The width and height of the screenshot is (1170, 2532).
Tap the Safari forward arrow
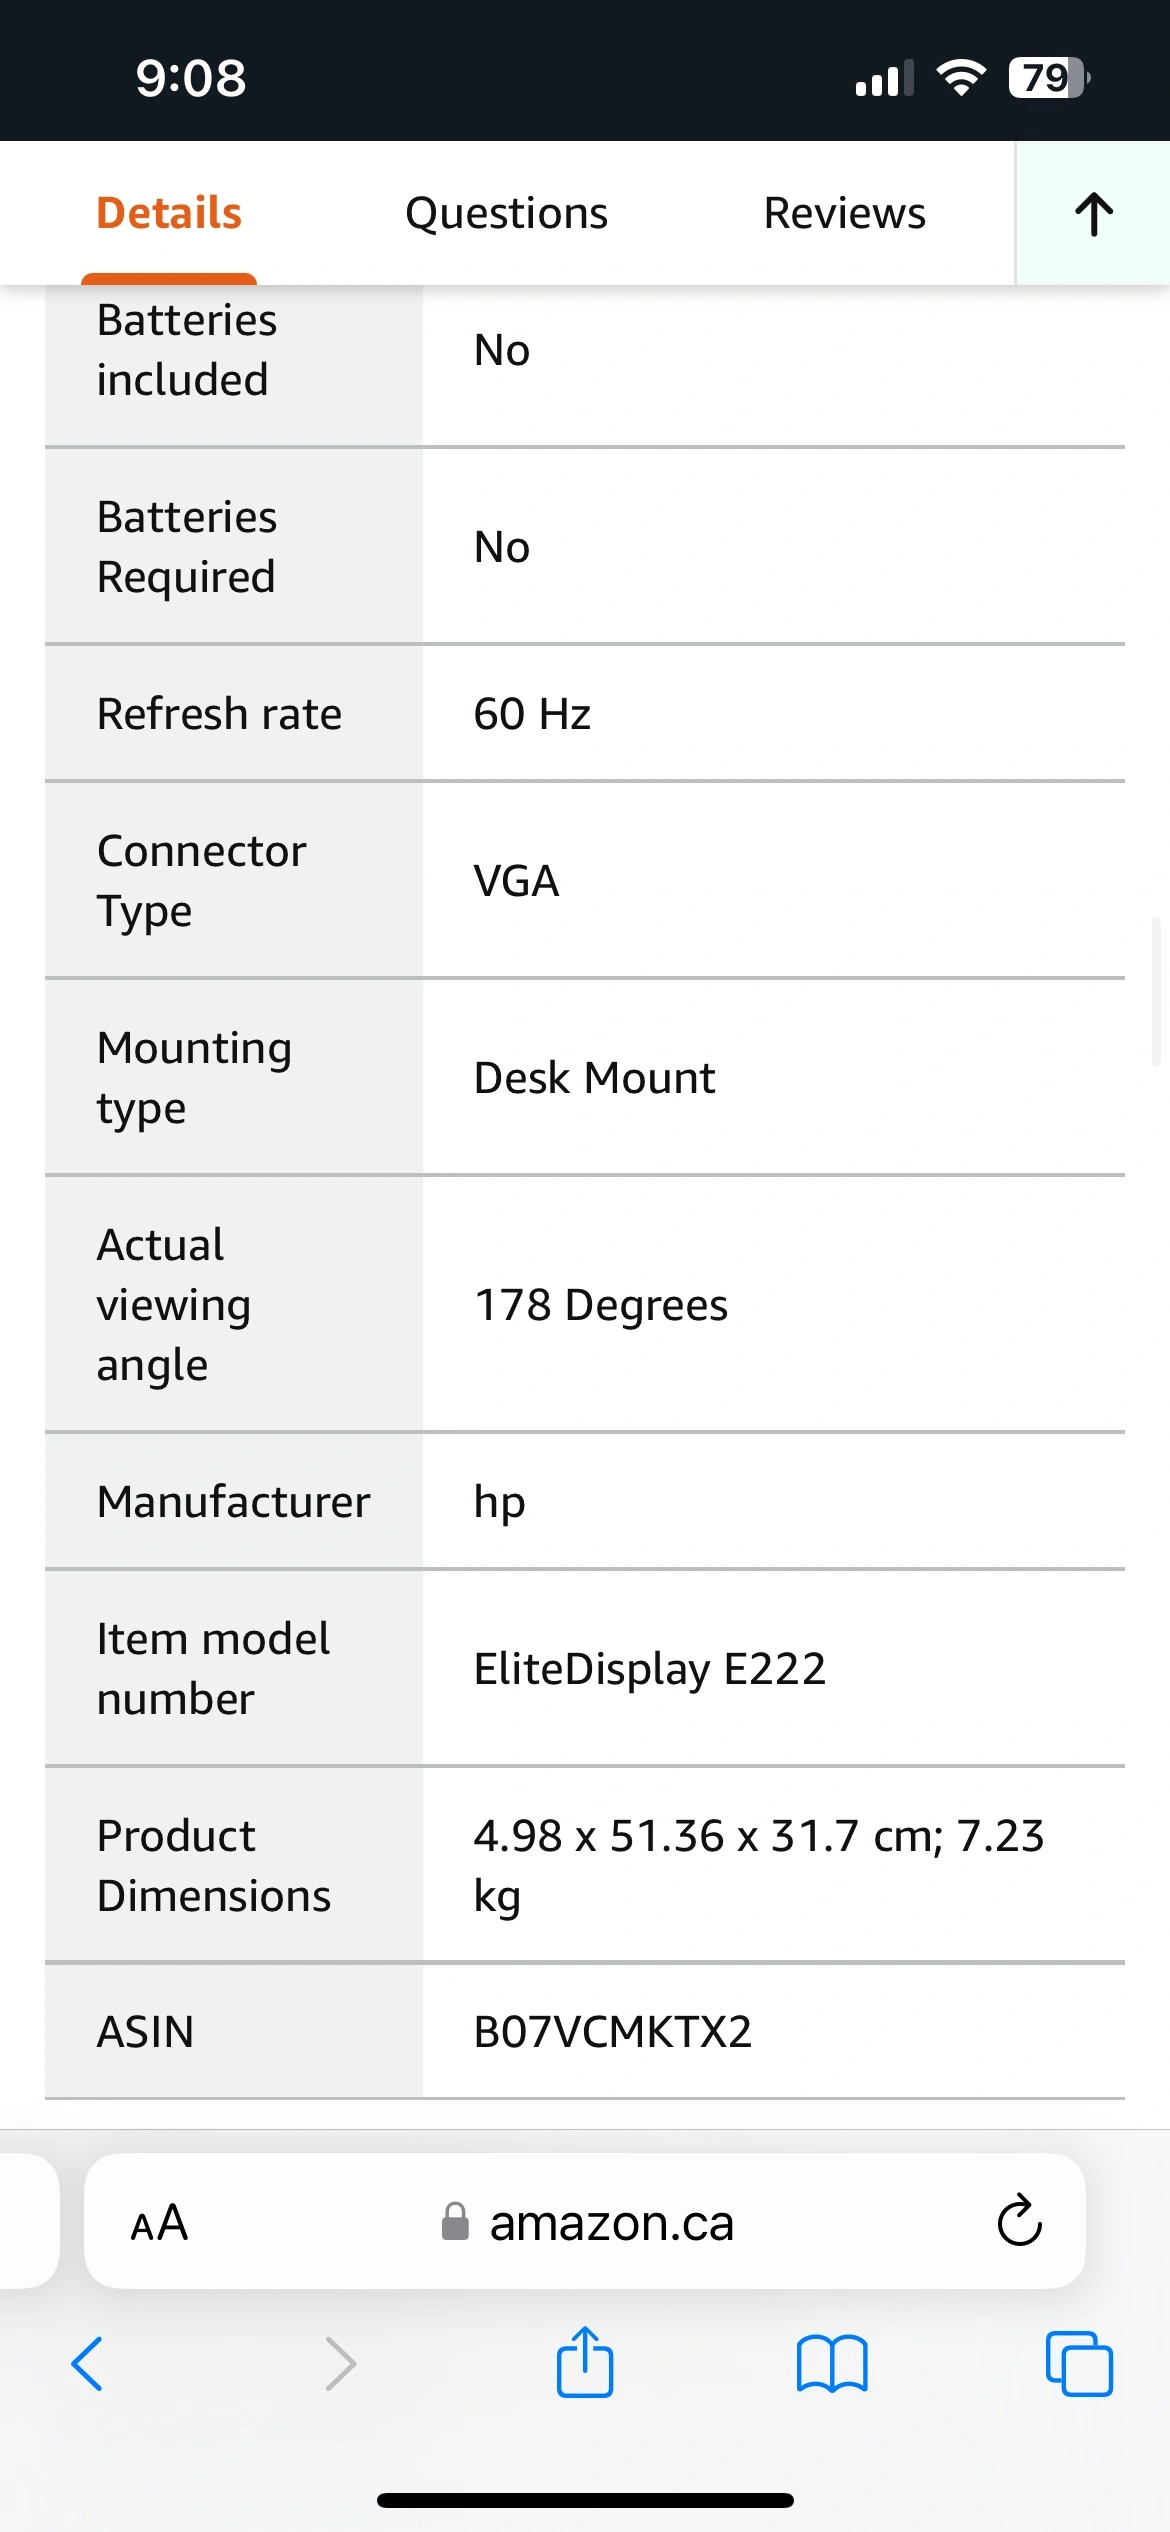(340, 2364)
